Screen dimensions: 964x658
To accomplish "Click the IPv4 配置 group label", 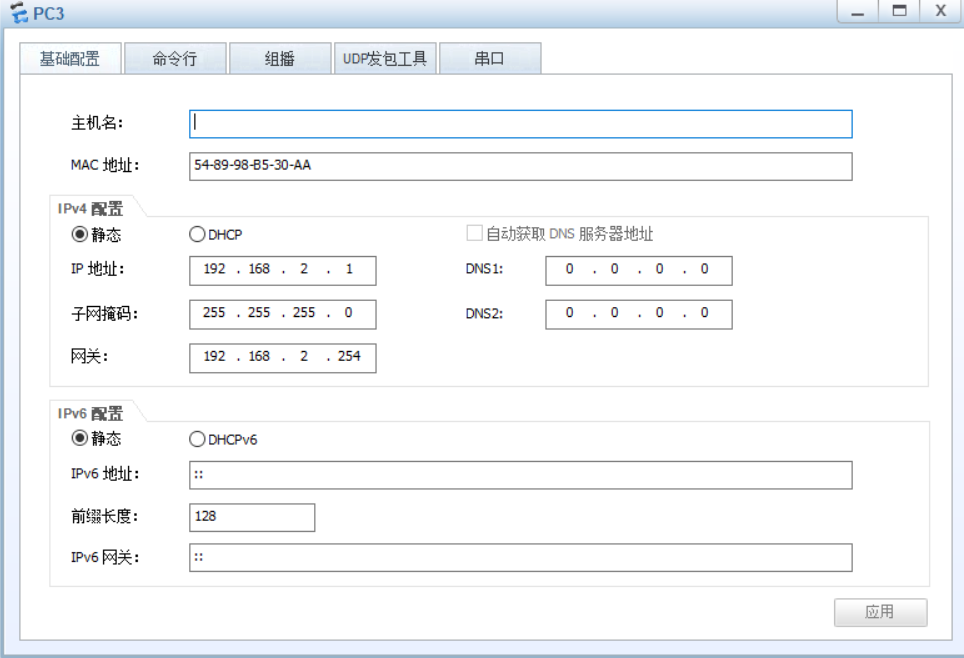I will pos(90,209).
